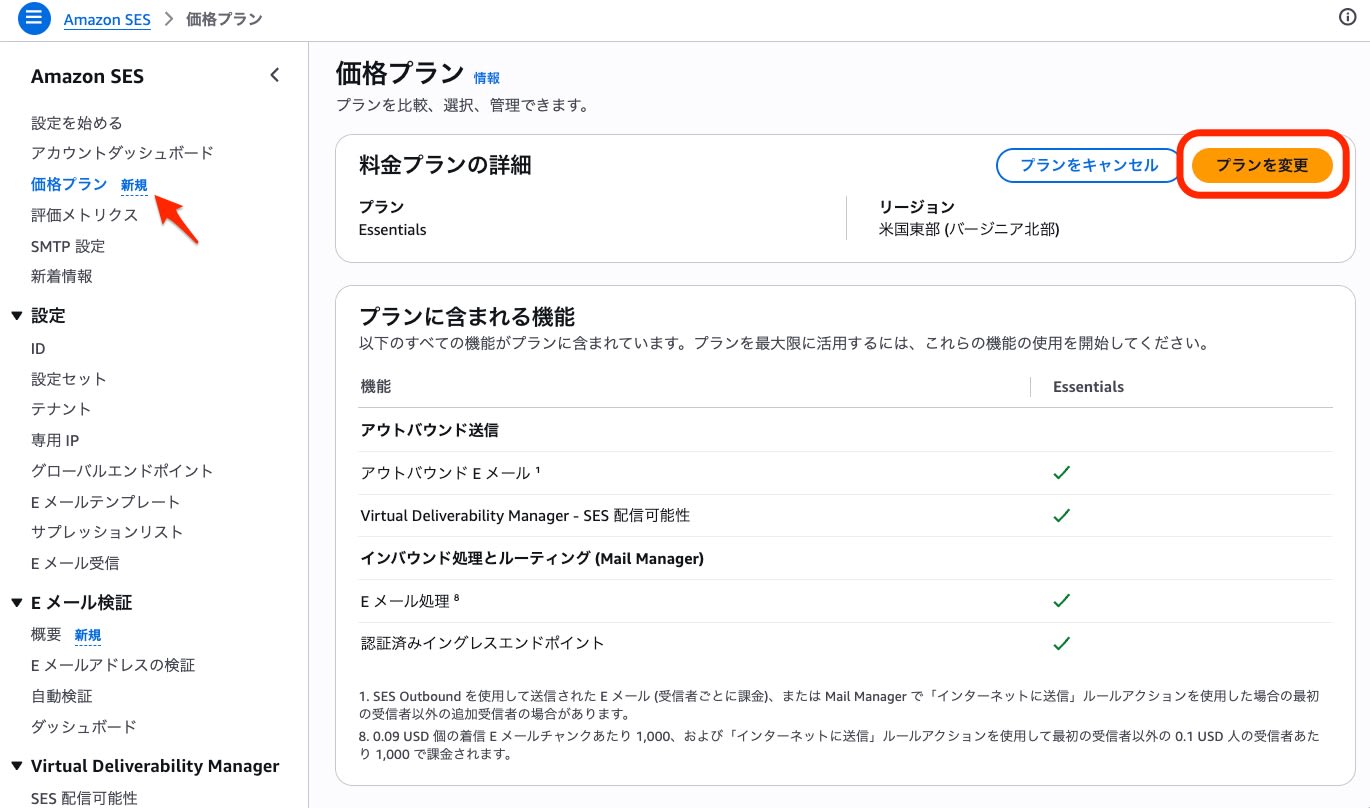Click the Amazon SES sidebar title

pos(87,76)
